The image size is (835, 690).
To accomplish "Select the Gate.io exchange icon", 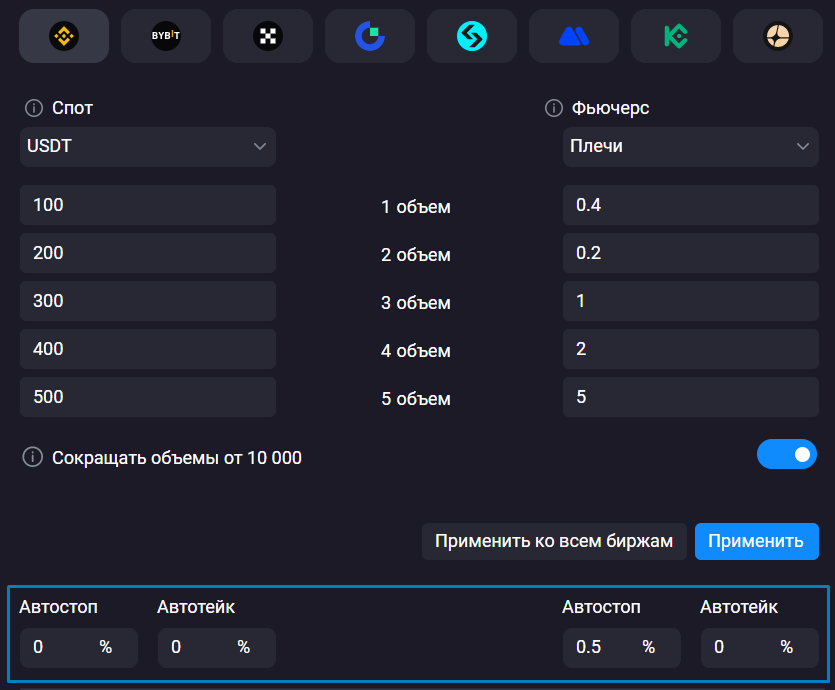I will 370,36.
